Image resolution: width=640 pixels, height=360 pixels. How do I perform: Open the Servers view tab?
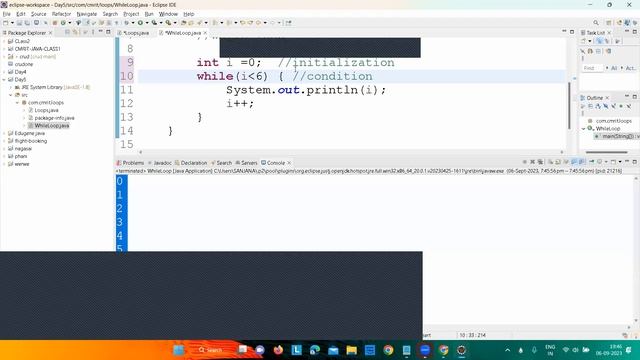(x=246, y=162)
